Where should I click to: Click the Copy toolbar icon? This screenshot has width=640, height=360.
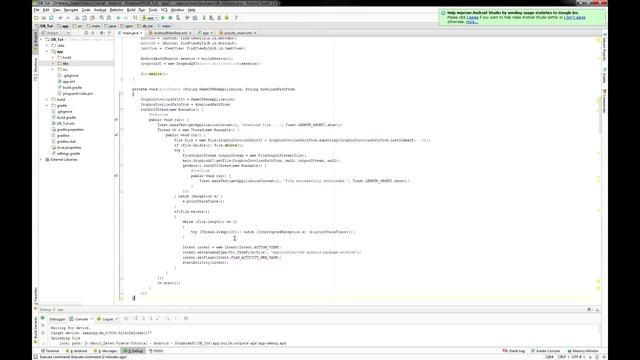[85, 18]
